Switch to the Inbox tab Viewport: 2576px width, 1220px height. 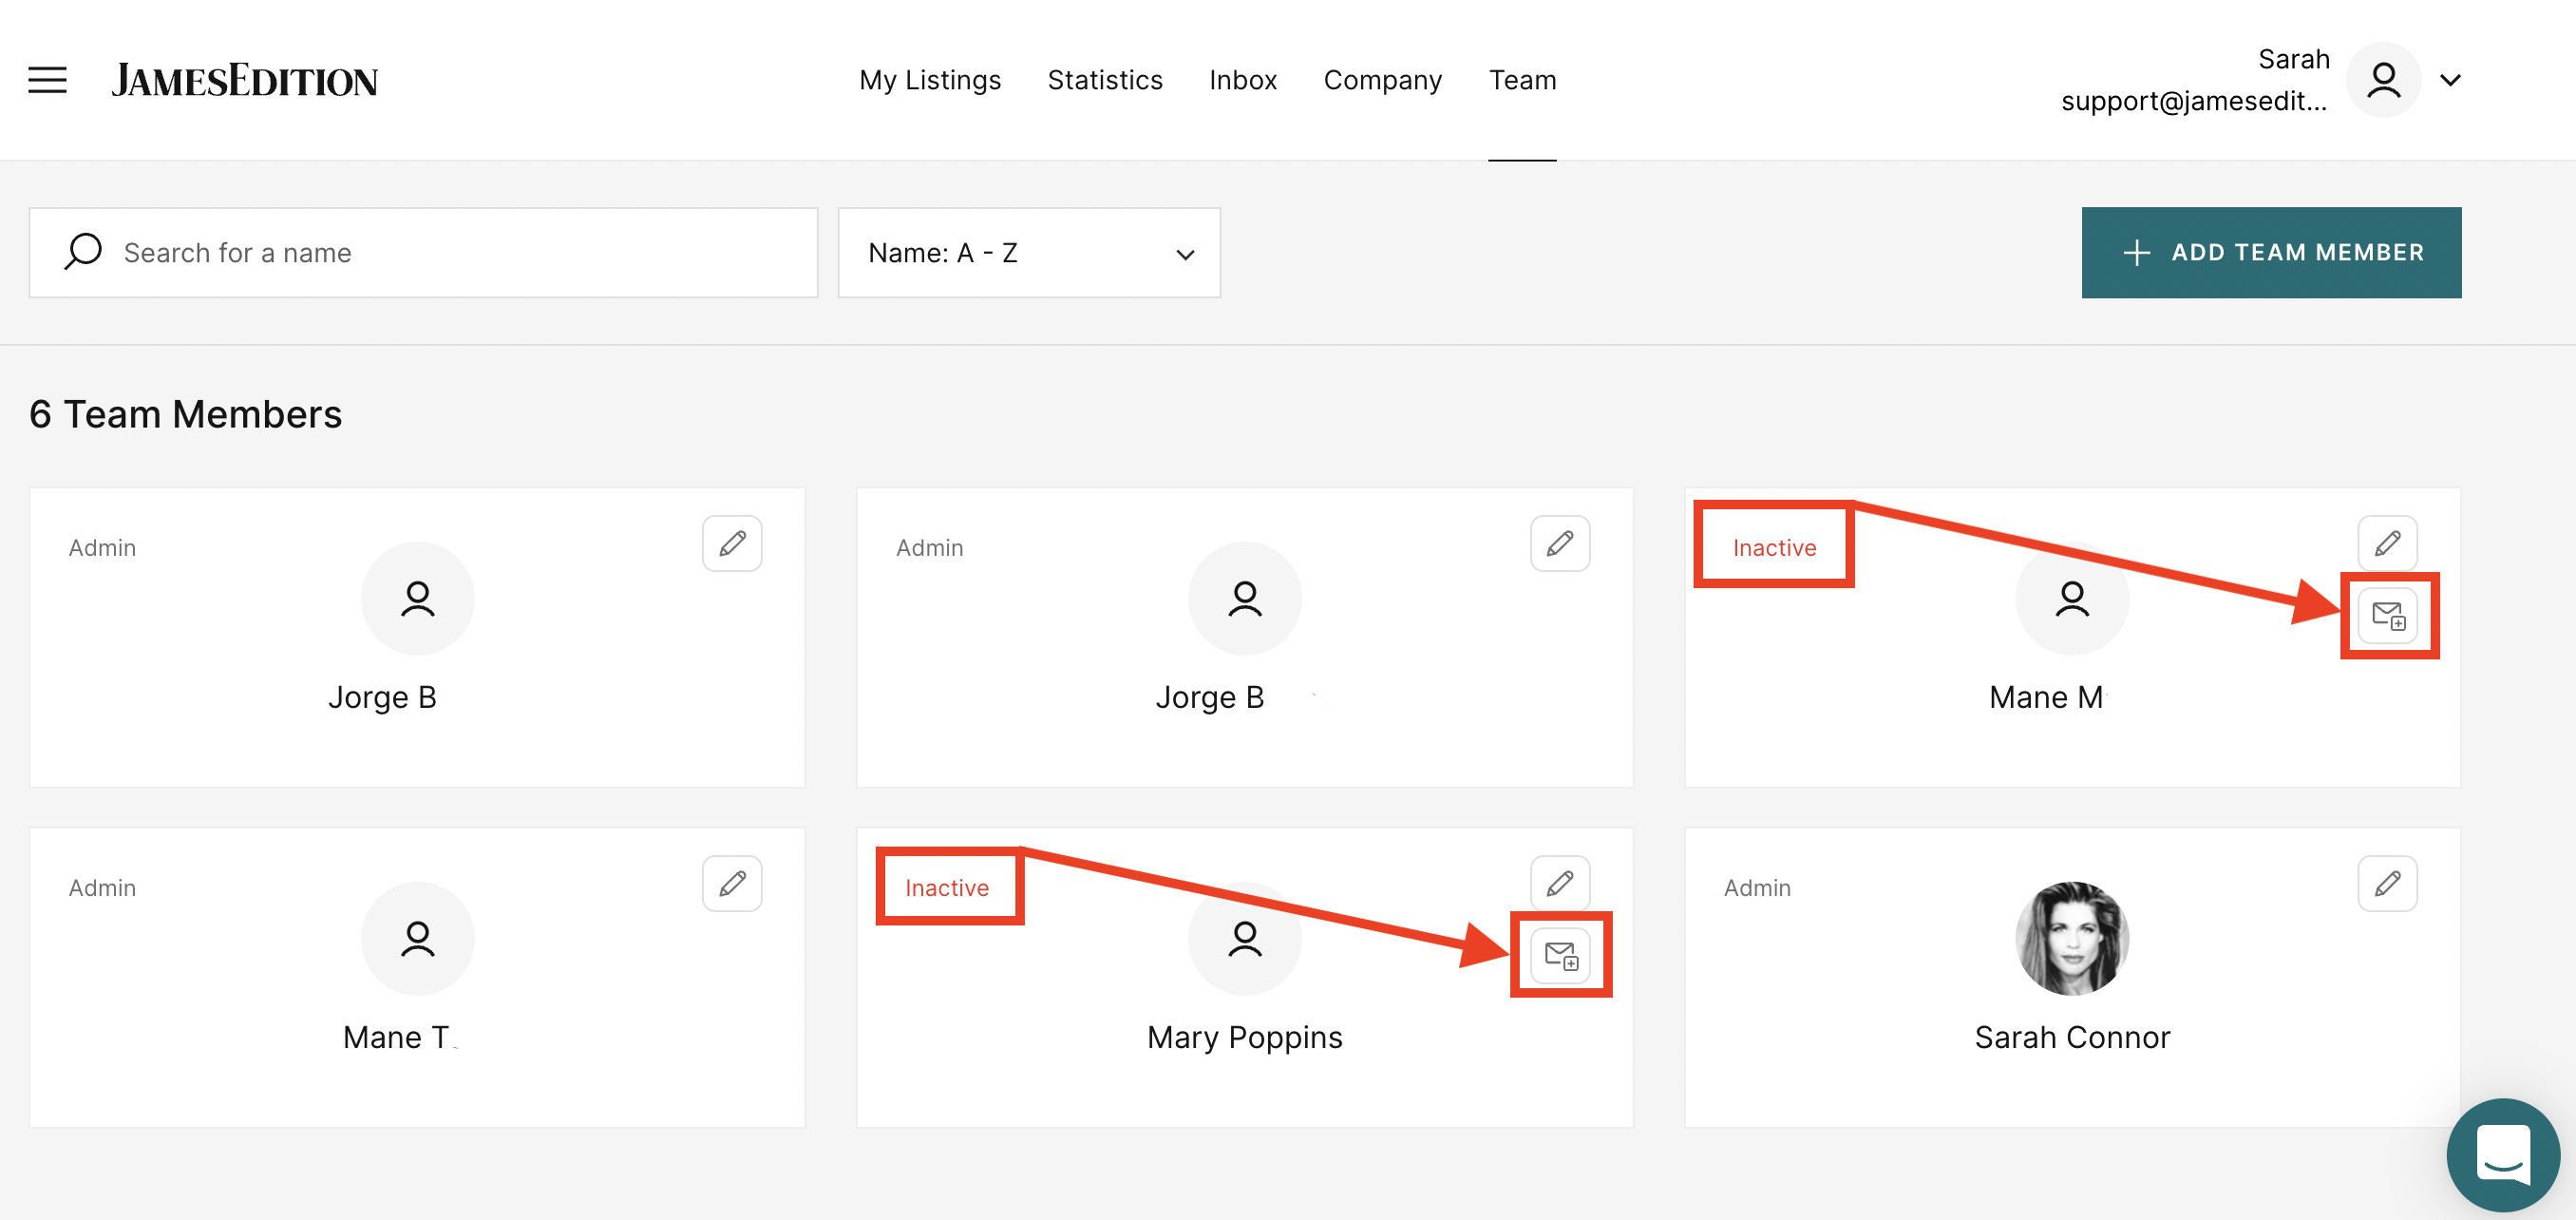click(1243, 80)
